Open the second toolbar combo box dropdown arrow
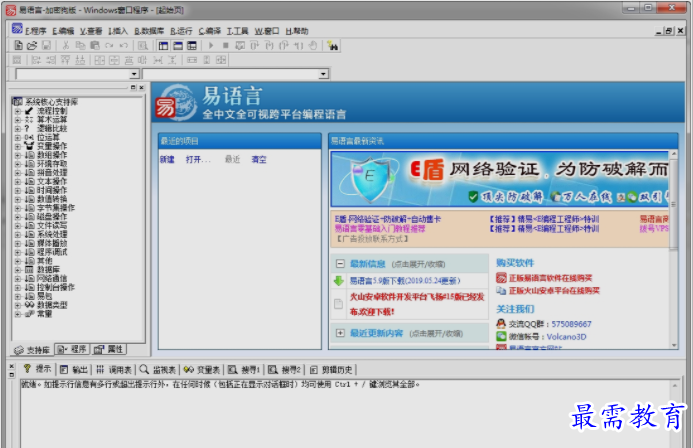This screenshot has width=693, height=448. pyautogui.click(x=324, y=74)
